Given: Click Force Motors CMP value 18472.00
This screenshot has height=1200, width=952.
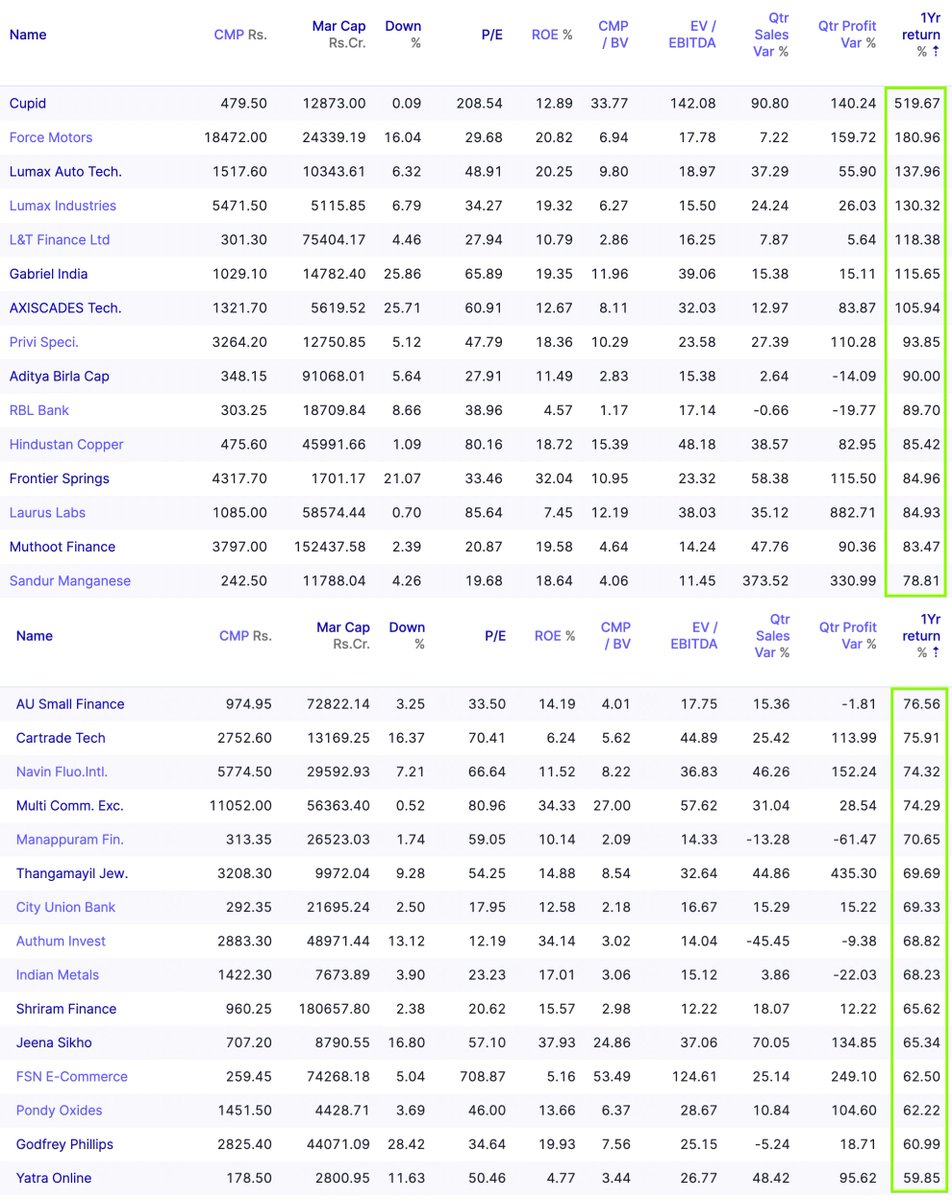Looking at the screenshot, I should click(234, 137).
